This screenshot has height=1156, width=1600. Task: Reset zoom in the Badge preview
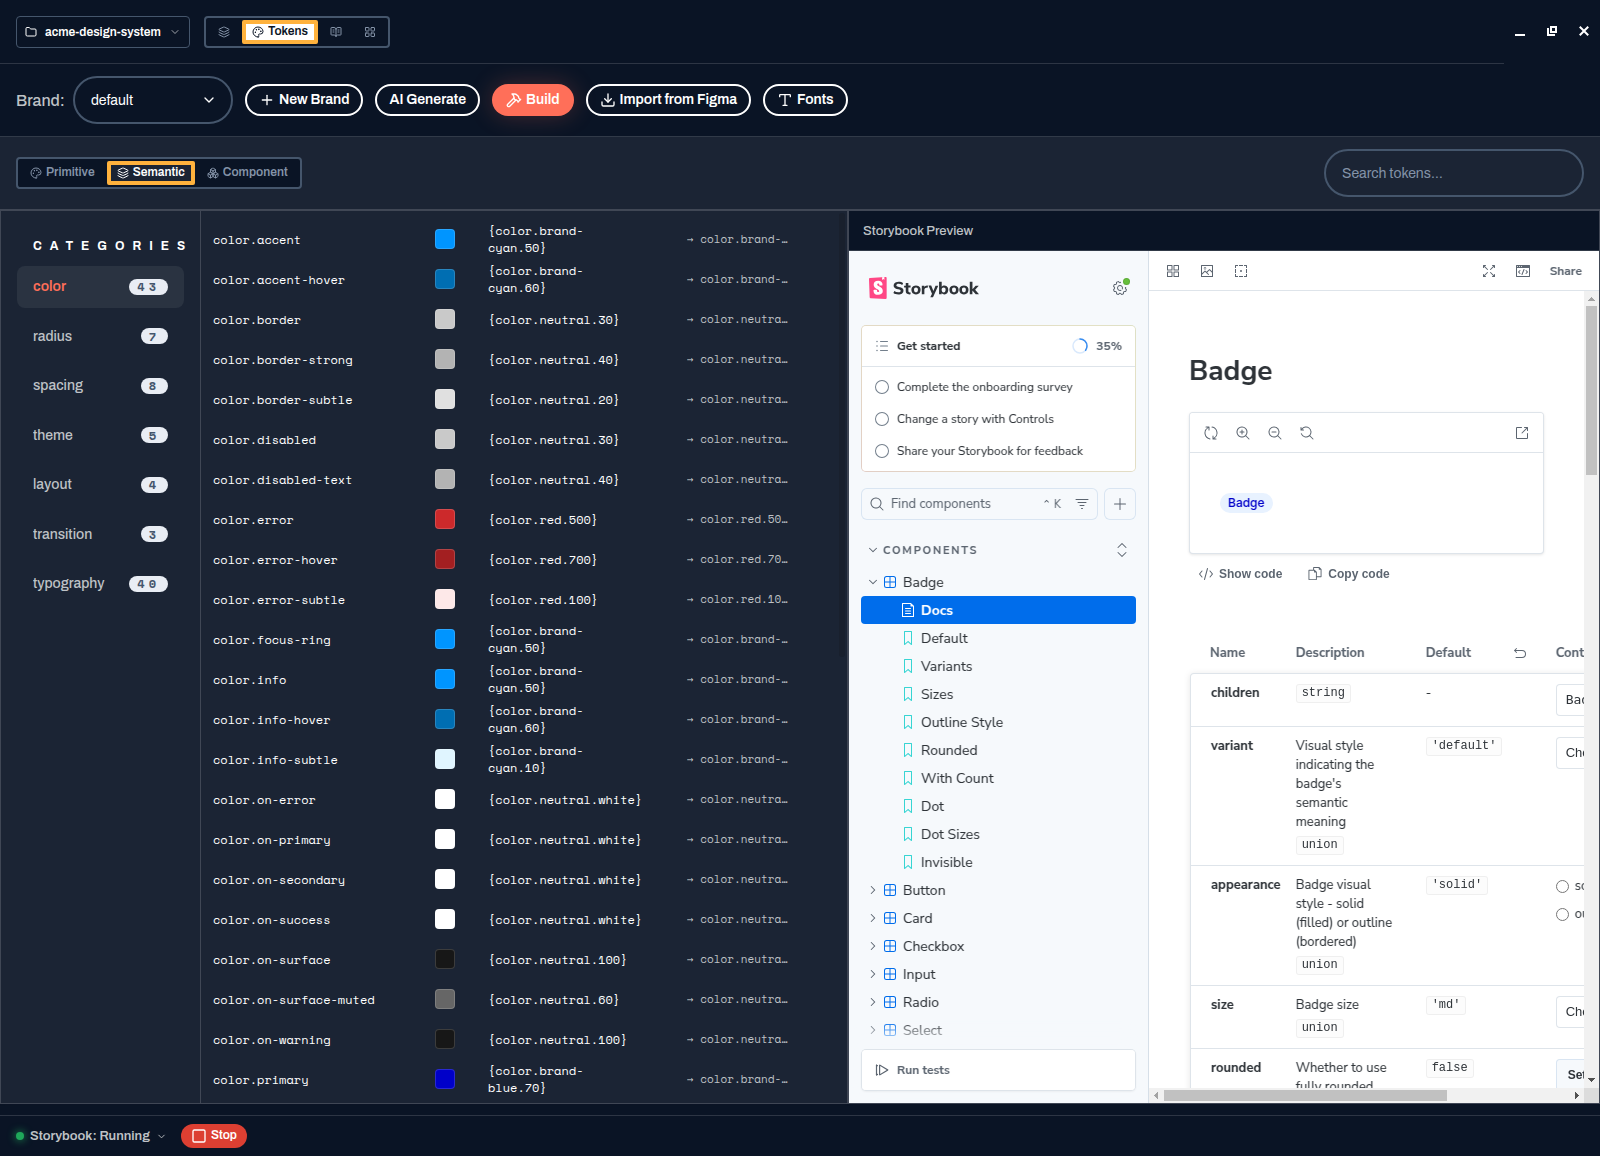(x=1307, y=433)
